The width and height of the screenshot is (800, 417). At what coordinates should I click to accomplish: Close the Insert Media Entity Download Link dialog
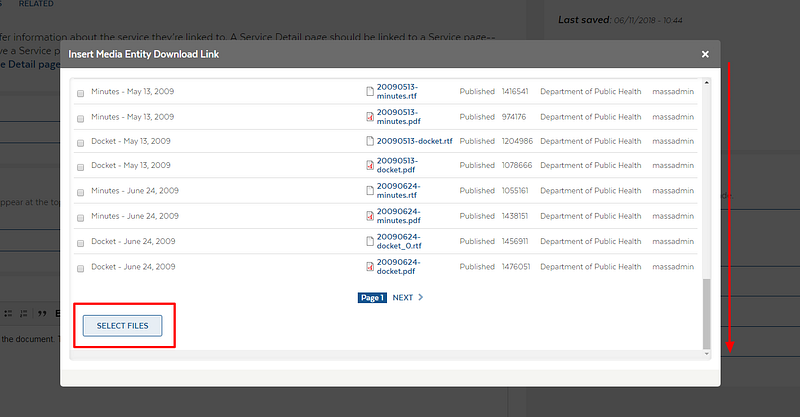[705, 54]
